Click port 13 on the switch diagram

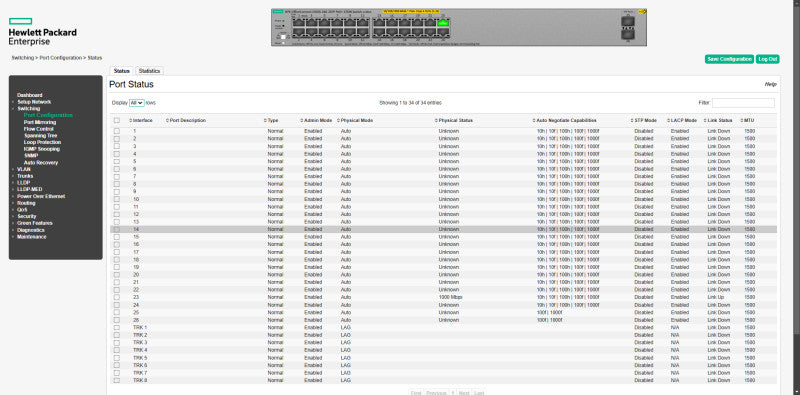(x=379, y=23)
